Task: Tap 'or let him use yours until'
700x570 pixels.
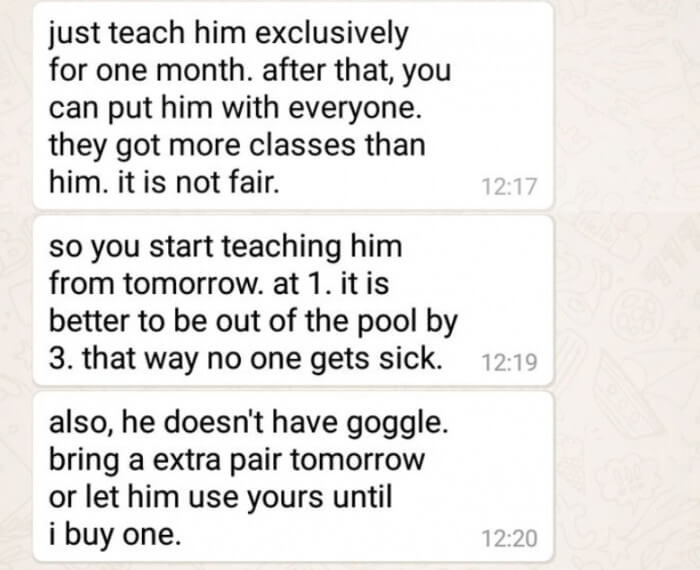Action: coord(220,497)
